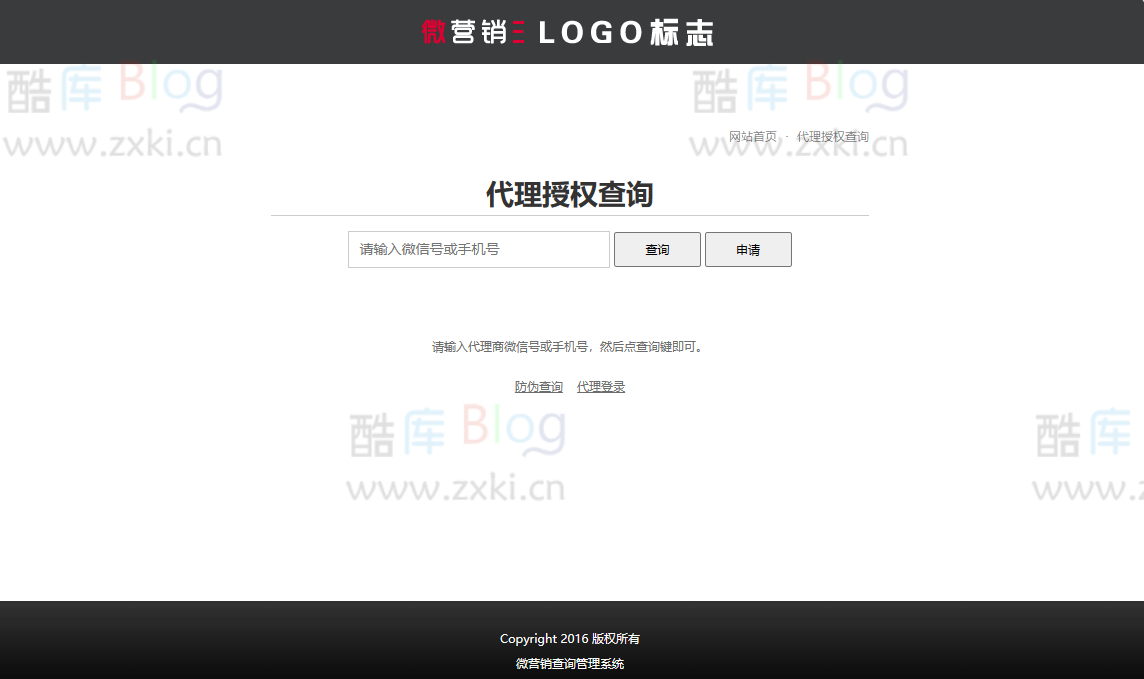1144x679 pixels.
Task: Click the 查询 query button
Action: [657, 249]
